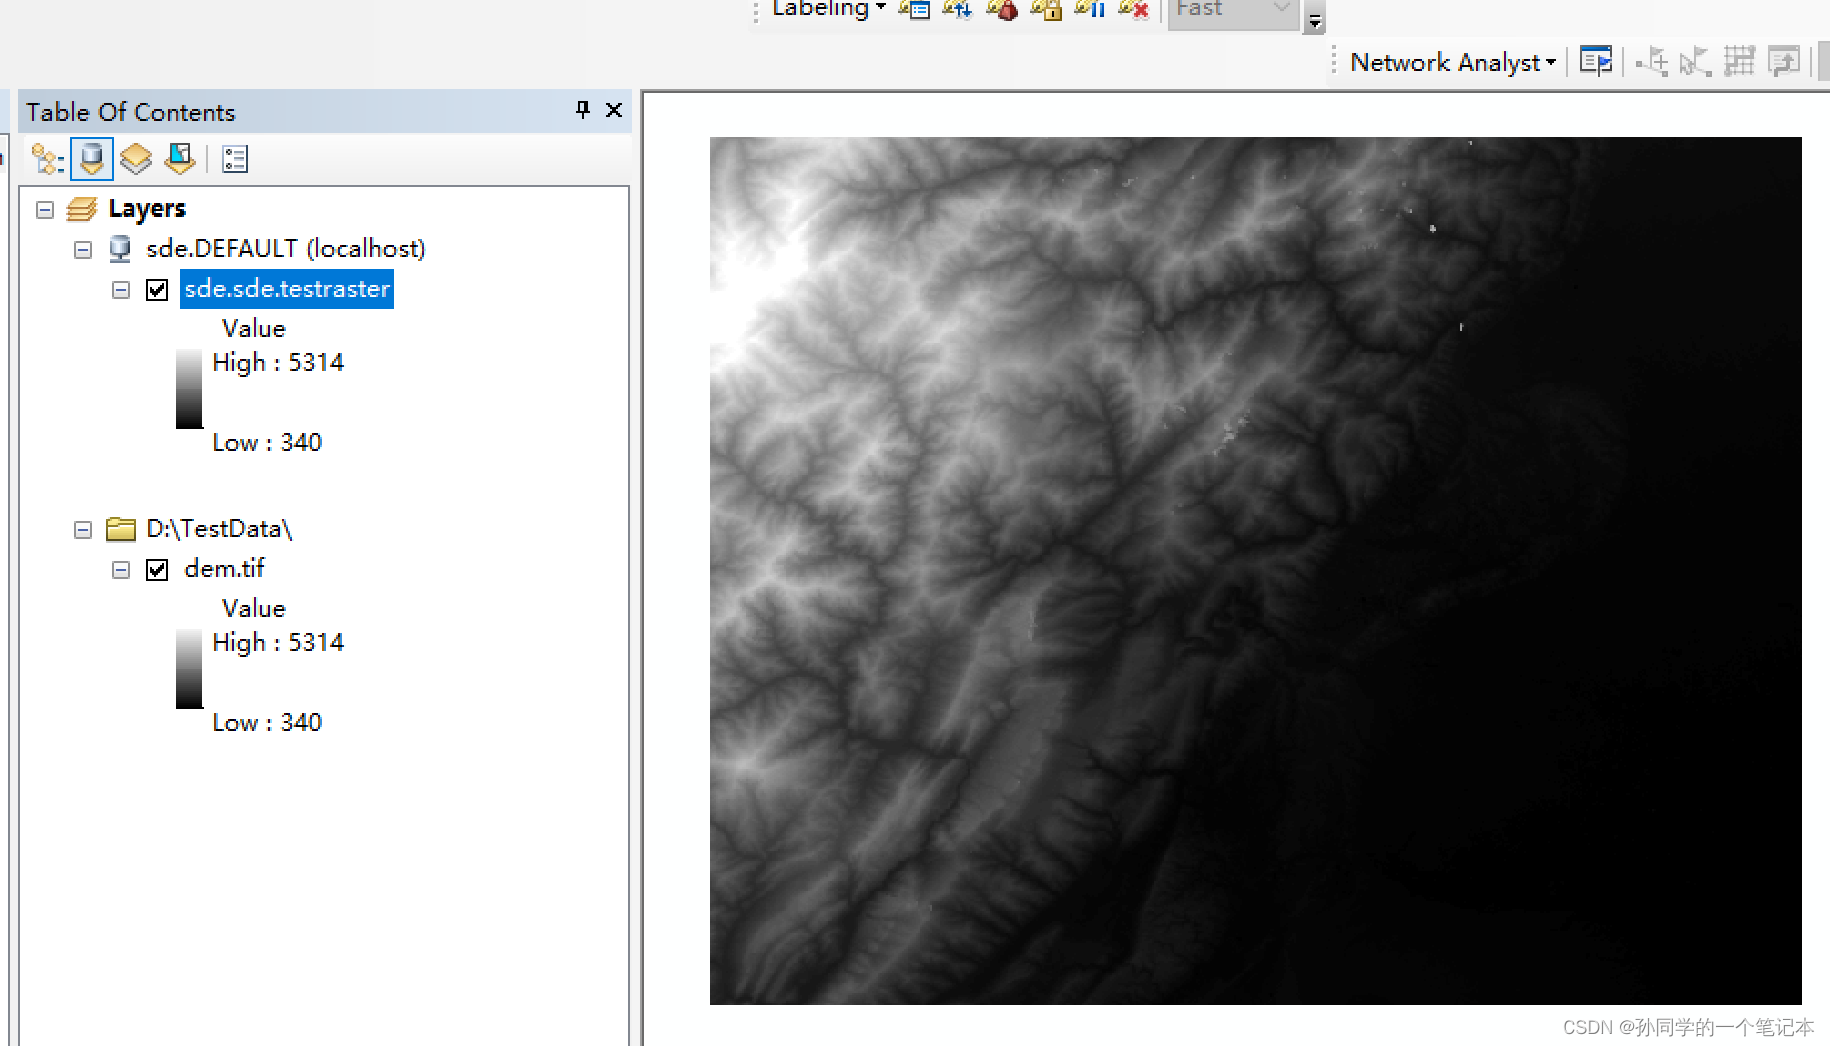Select the sde.sde.testraster layer name
This screenshot has width=1830, height=1046.
(x=287, y=289)
